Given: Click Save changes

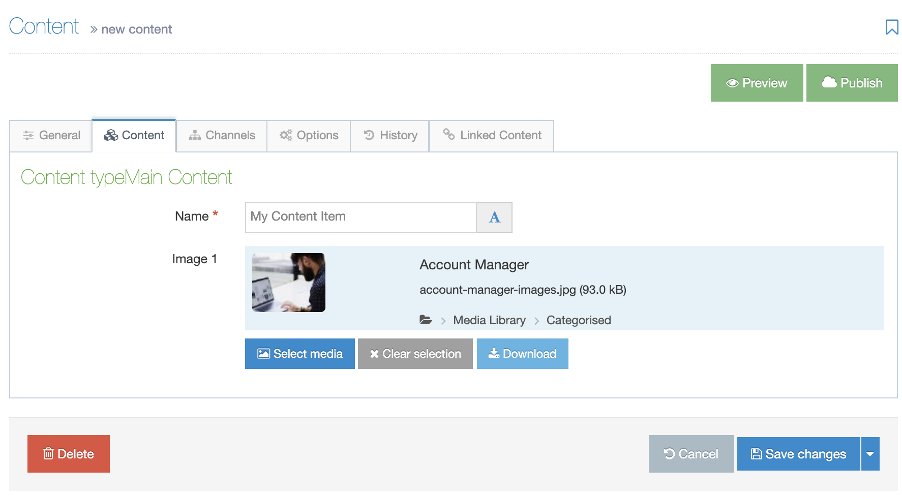Looking at the screenshot, I should (798, 454).
